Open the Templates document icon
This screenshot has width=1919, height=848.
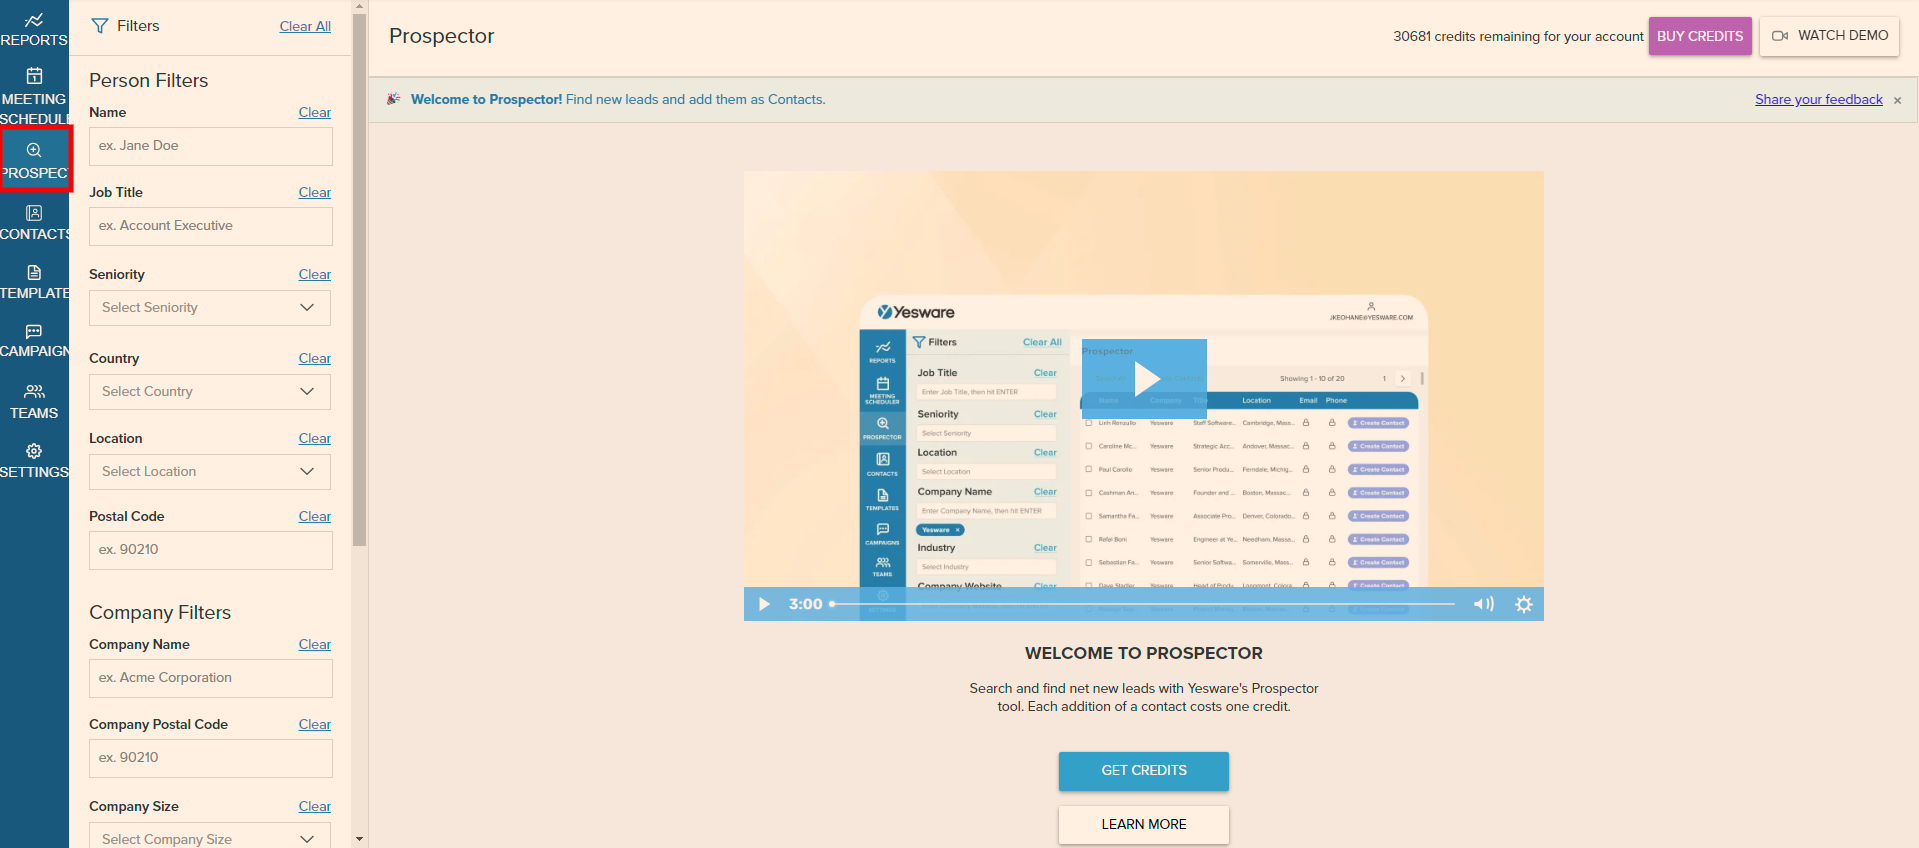point(34,272)
